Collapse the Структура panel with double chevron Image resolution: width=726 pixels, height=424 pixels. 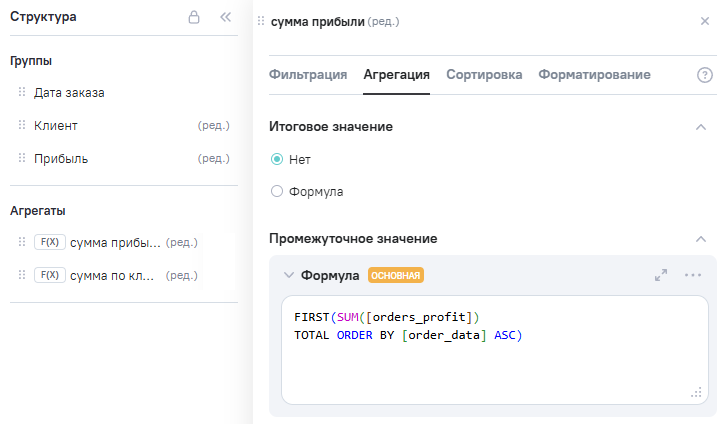click(225, 17)
